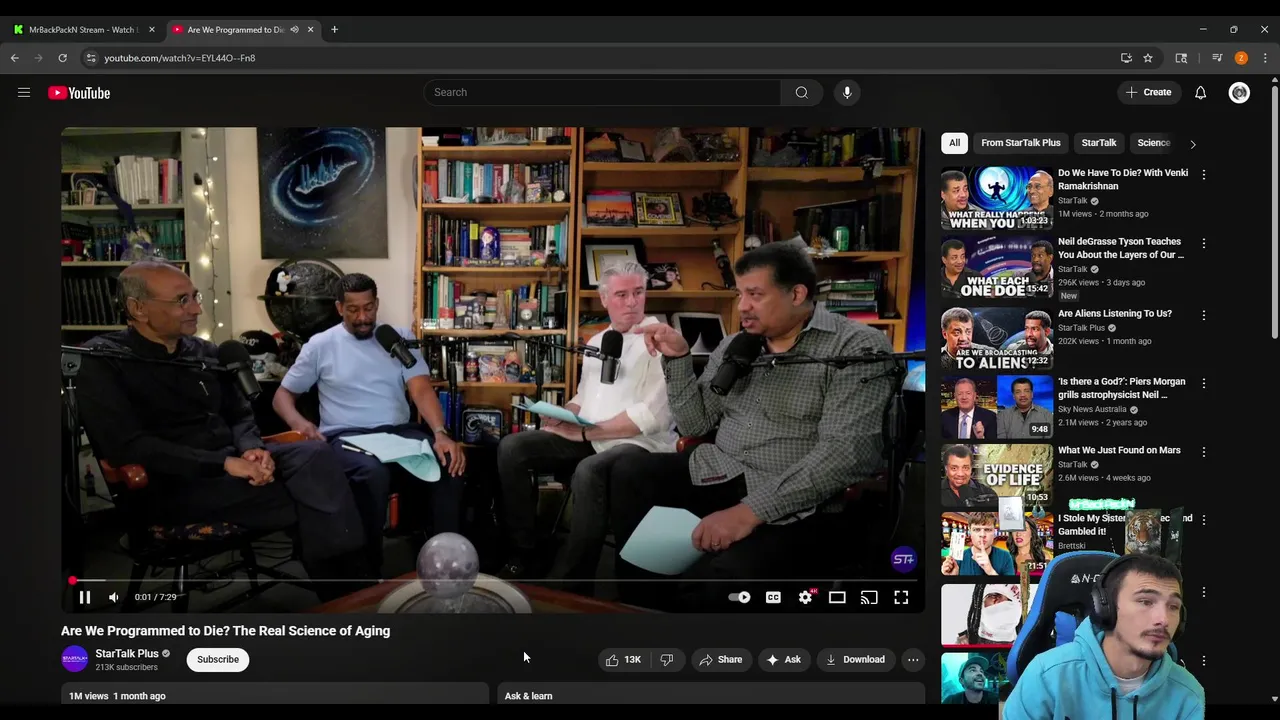1280x720 pixels.
Task: Cast the video to a TV
Action: coord(869,597)
